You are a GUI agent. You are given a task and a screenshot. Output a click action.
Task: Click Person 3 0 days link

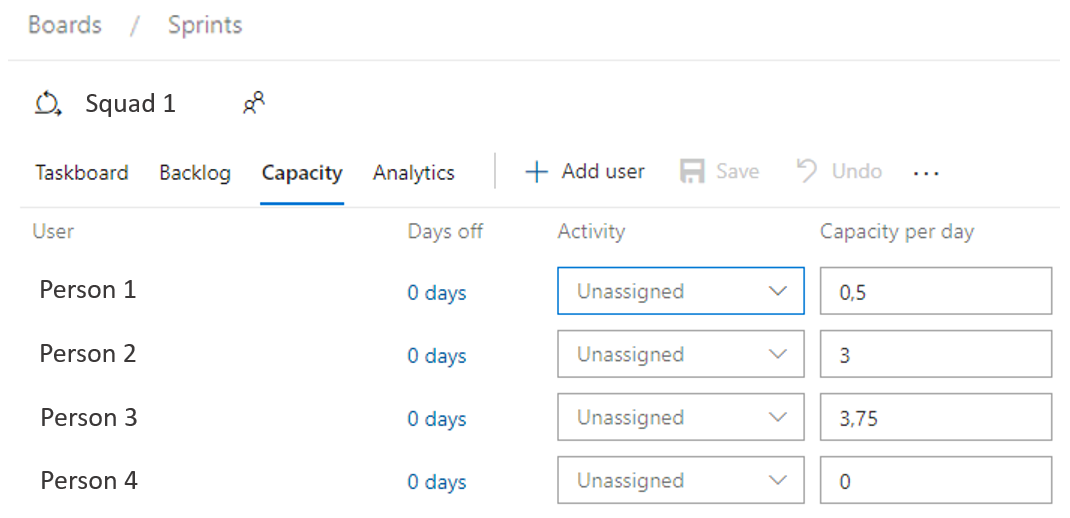tap(437, 418)
